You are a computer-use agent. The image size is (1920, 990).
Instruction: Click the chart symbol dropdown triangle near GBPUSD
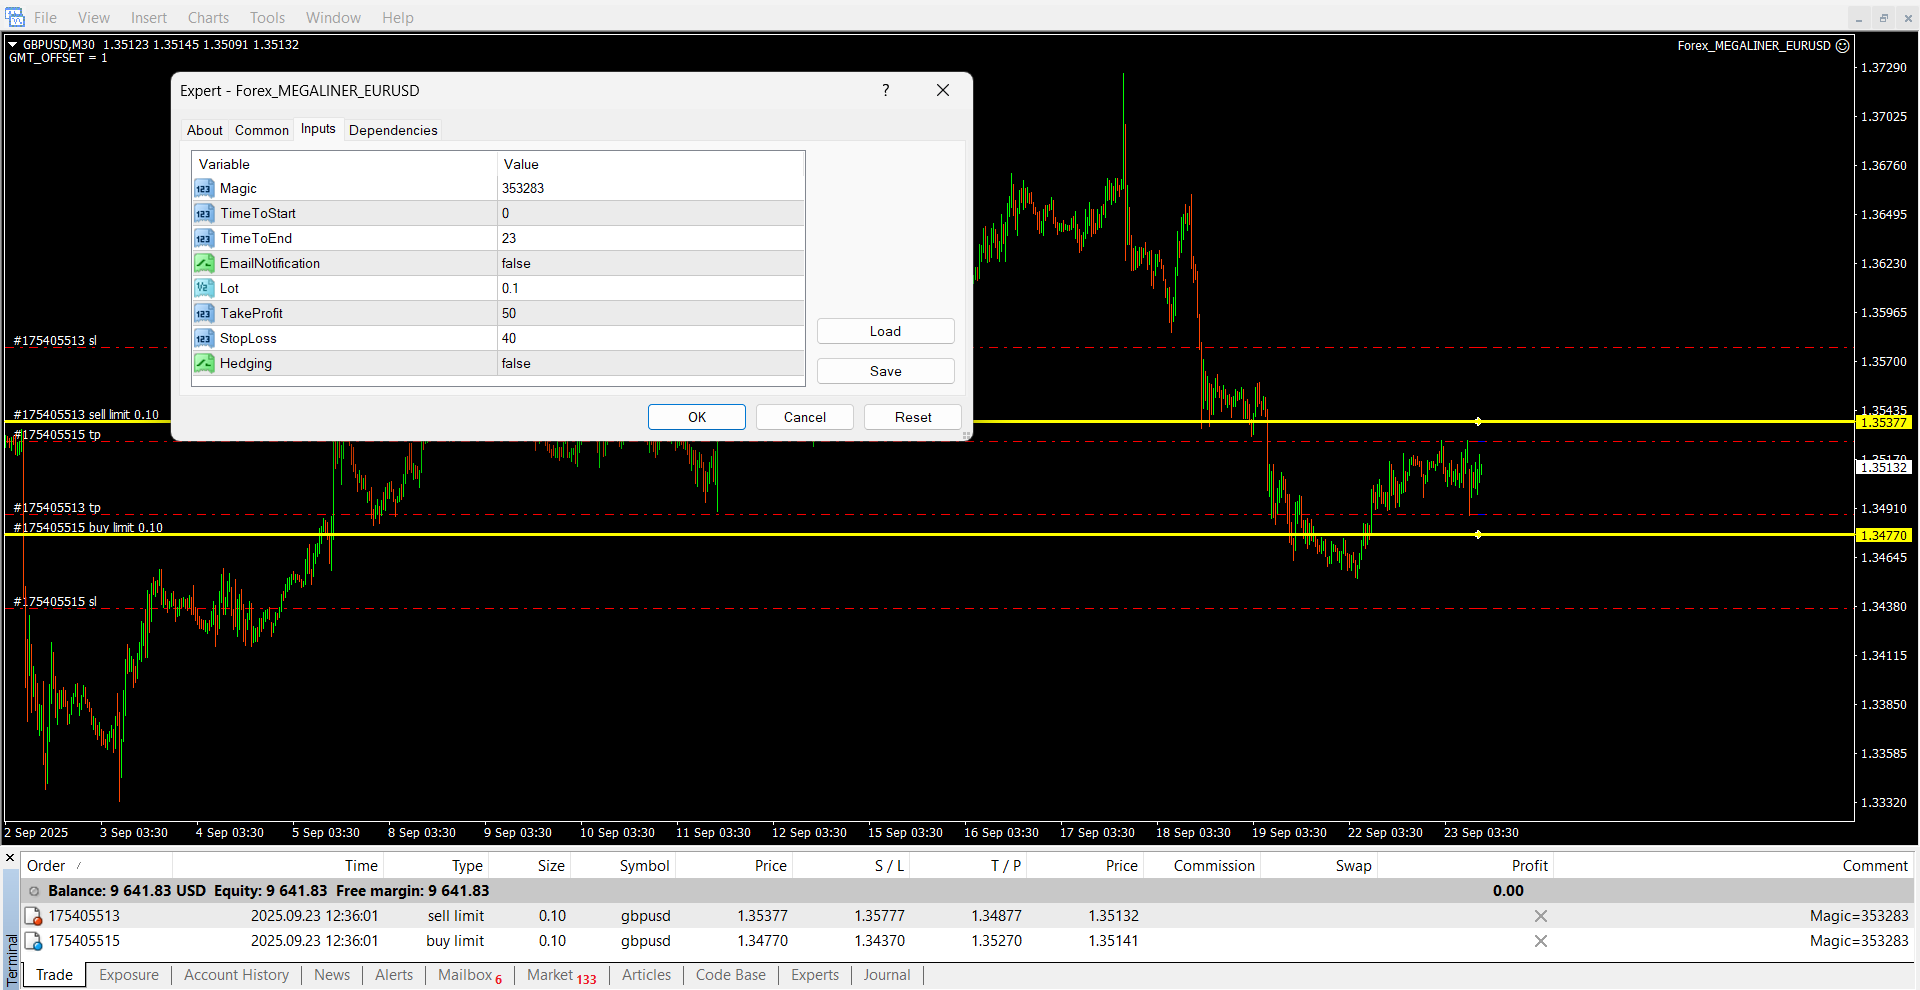[13, 45]
